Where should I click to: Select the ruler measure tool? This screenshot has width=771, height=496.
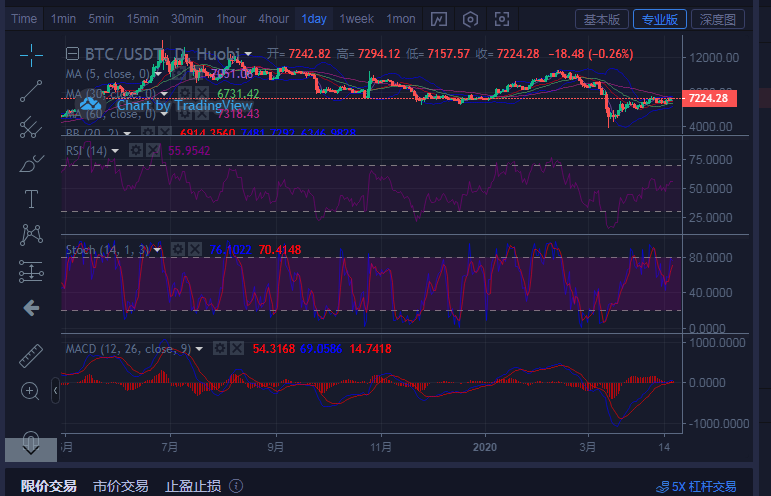point(31,356)
